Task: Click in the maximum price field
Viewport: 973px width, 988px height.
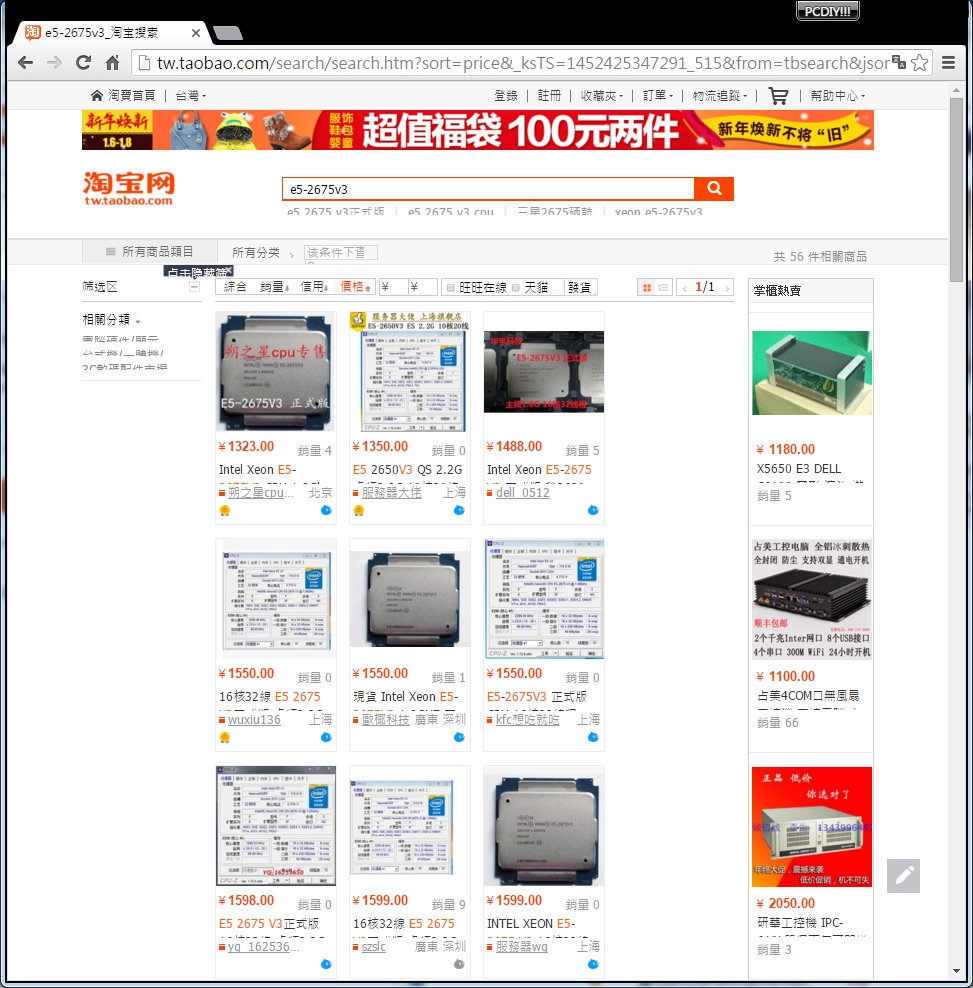Action: (422, 287)
